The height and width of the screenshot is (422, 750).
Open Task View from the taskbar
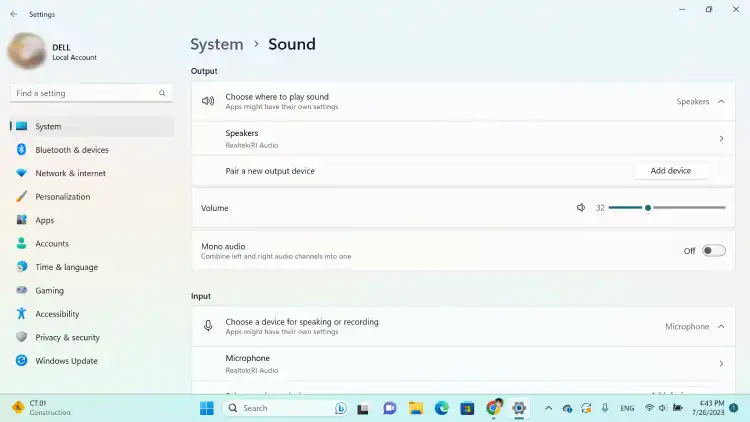[x=363, y=409]
